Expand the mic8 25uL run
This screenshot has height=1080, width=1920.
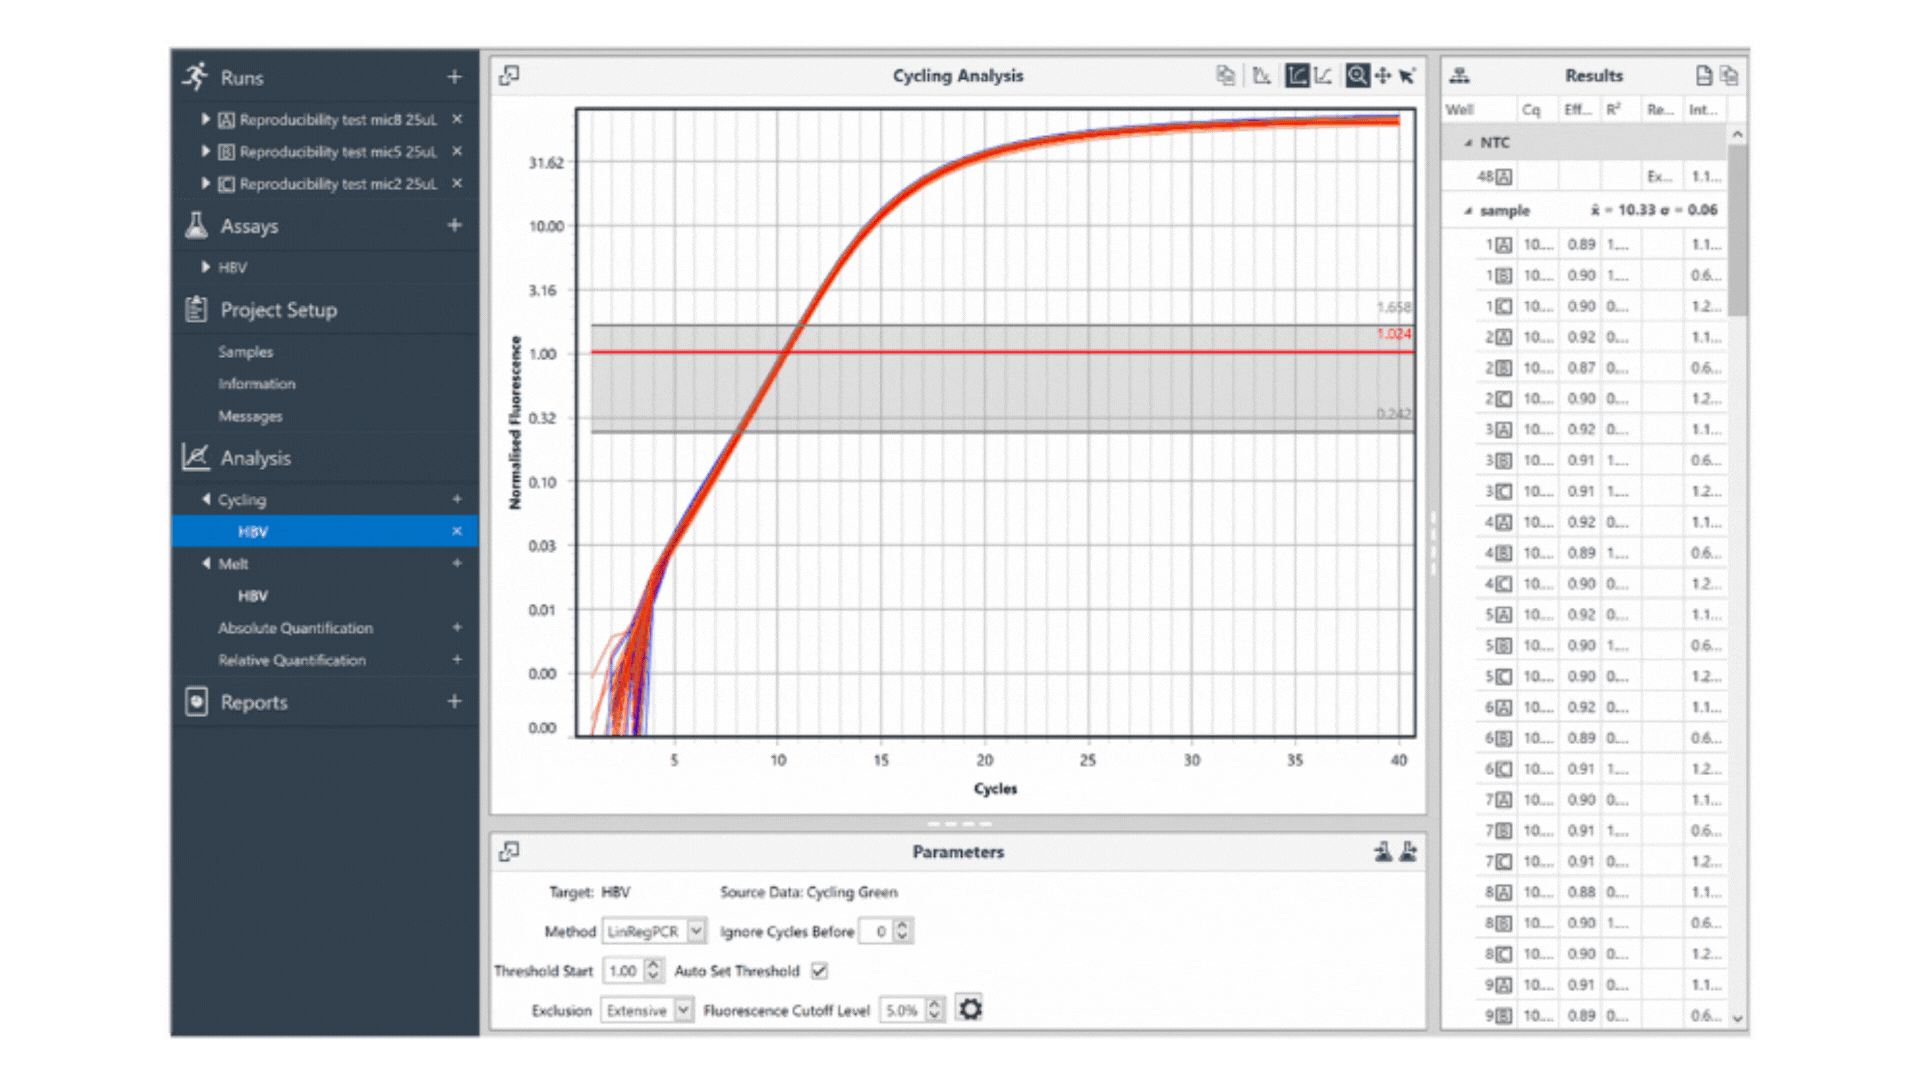pos(205,119)
